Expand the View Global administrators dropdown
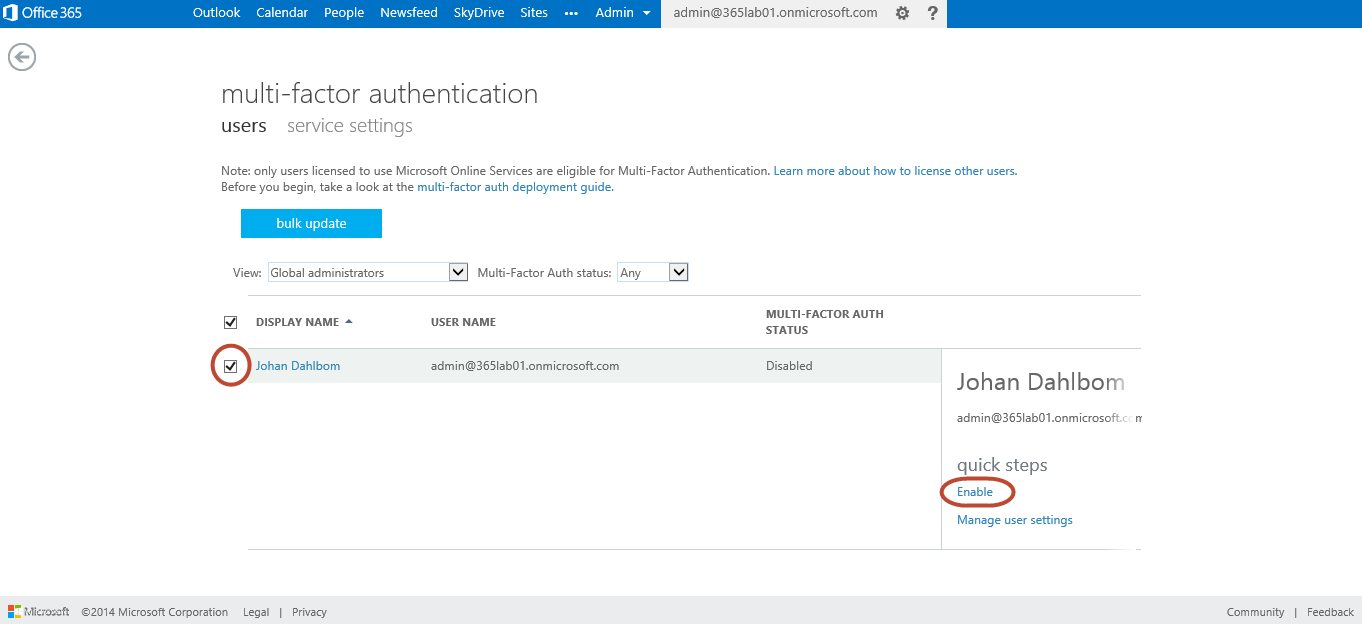Viewport: 1362px width, 624px height. click(x=458, y=272)
